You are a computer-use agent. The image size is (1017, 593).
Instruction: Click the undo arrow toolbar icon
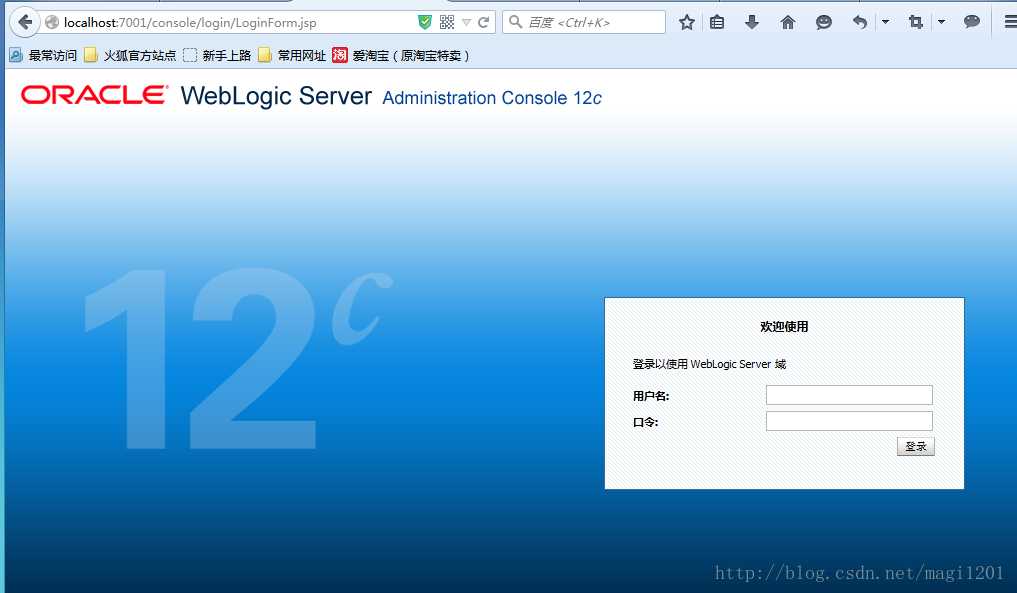pos(860,23)
